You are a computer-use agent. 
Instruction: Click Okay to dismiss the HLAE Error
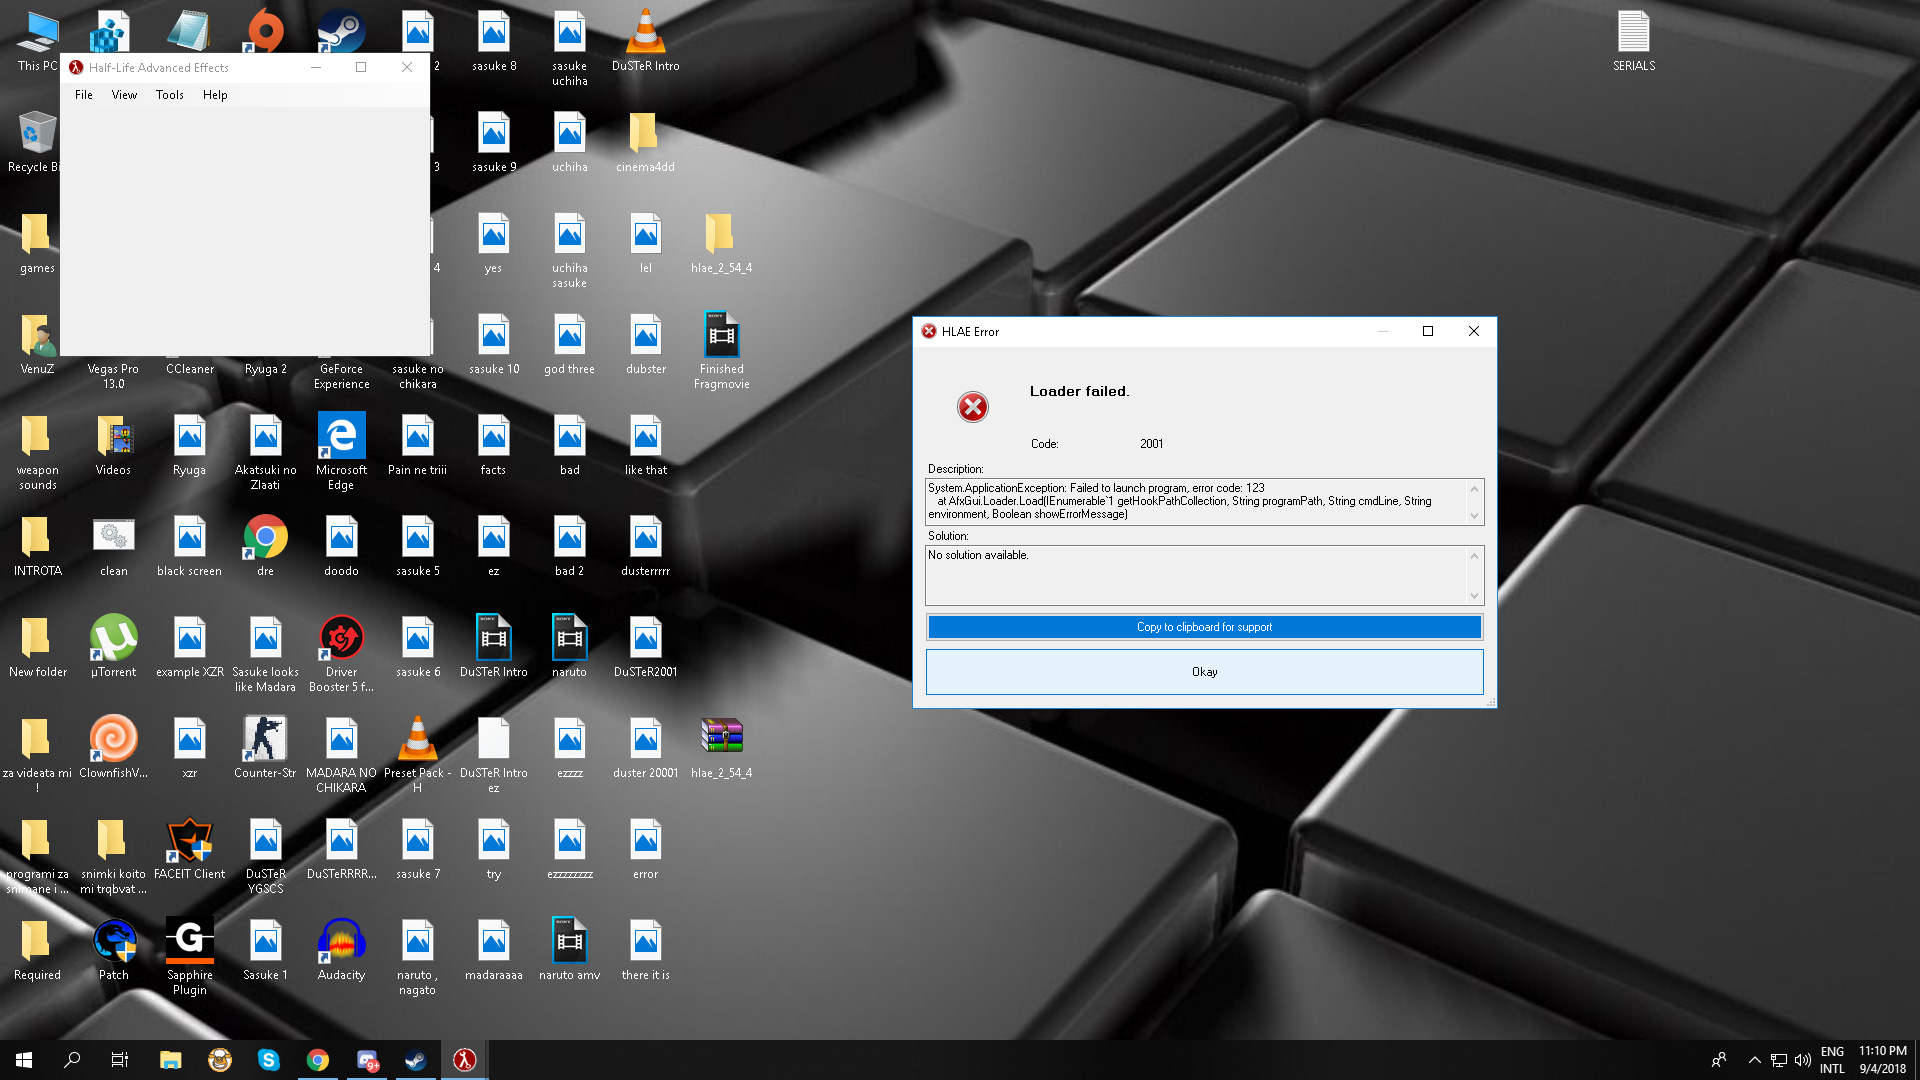pos(1204,671)
